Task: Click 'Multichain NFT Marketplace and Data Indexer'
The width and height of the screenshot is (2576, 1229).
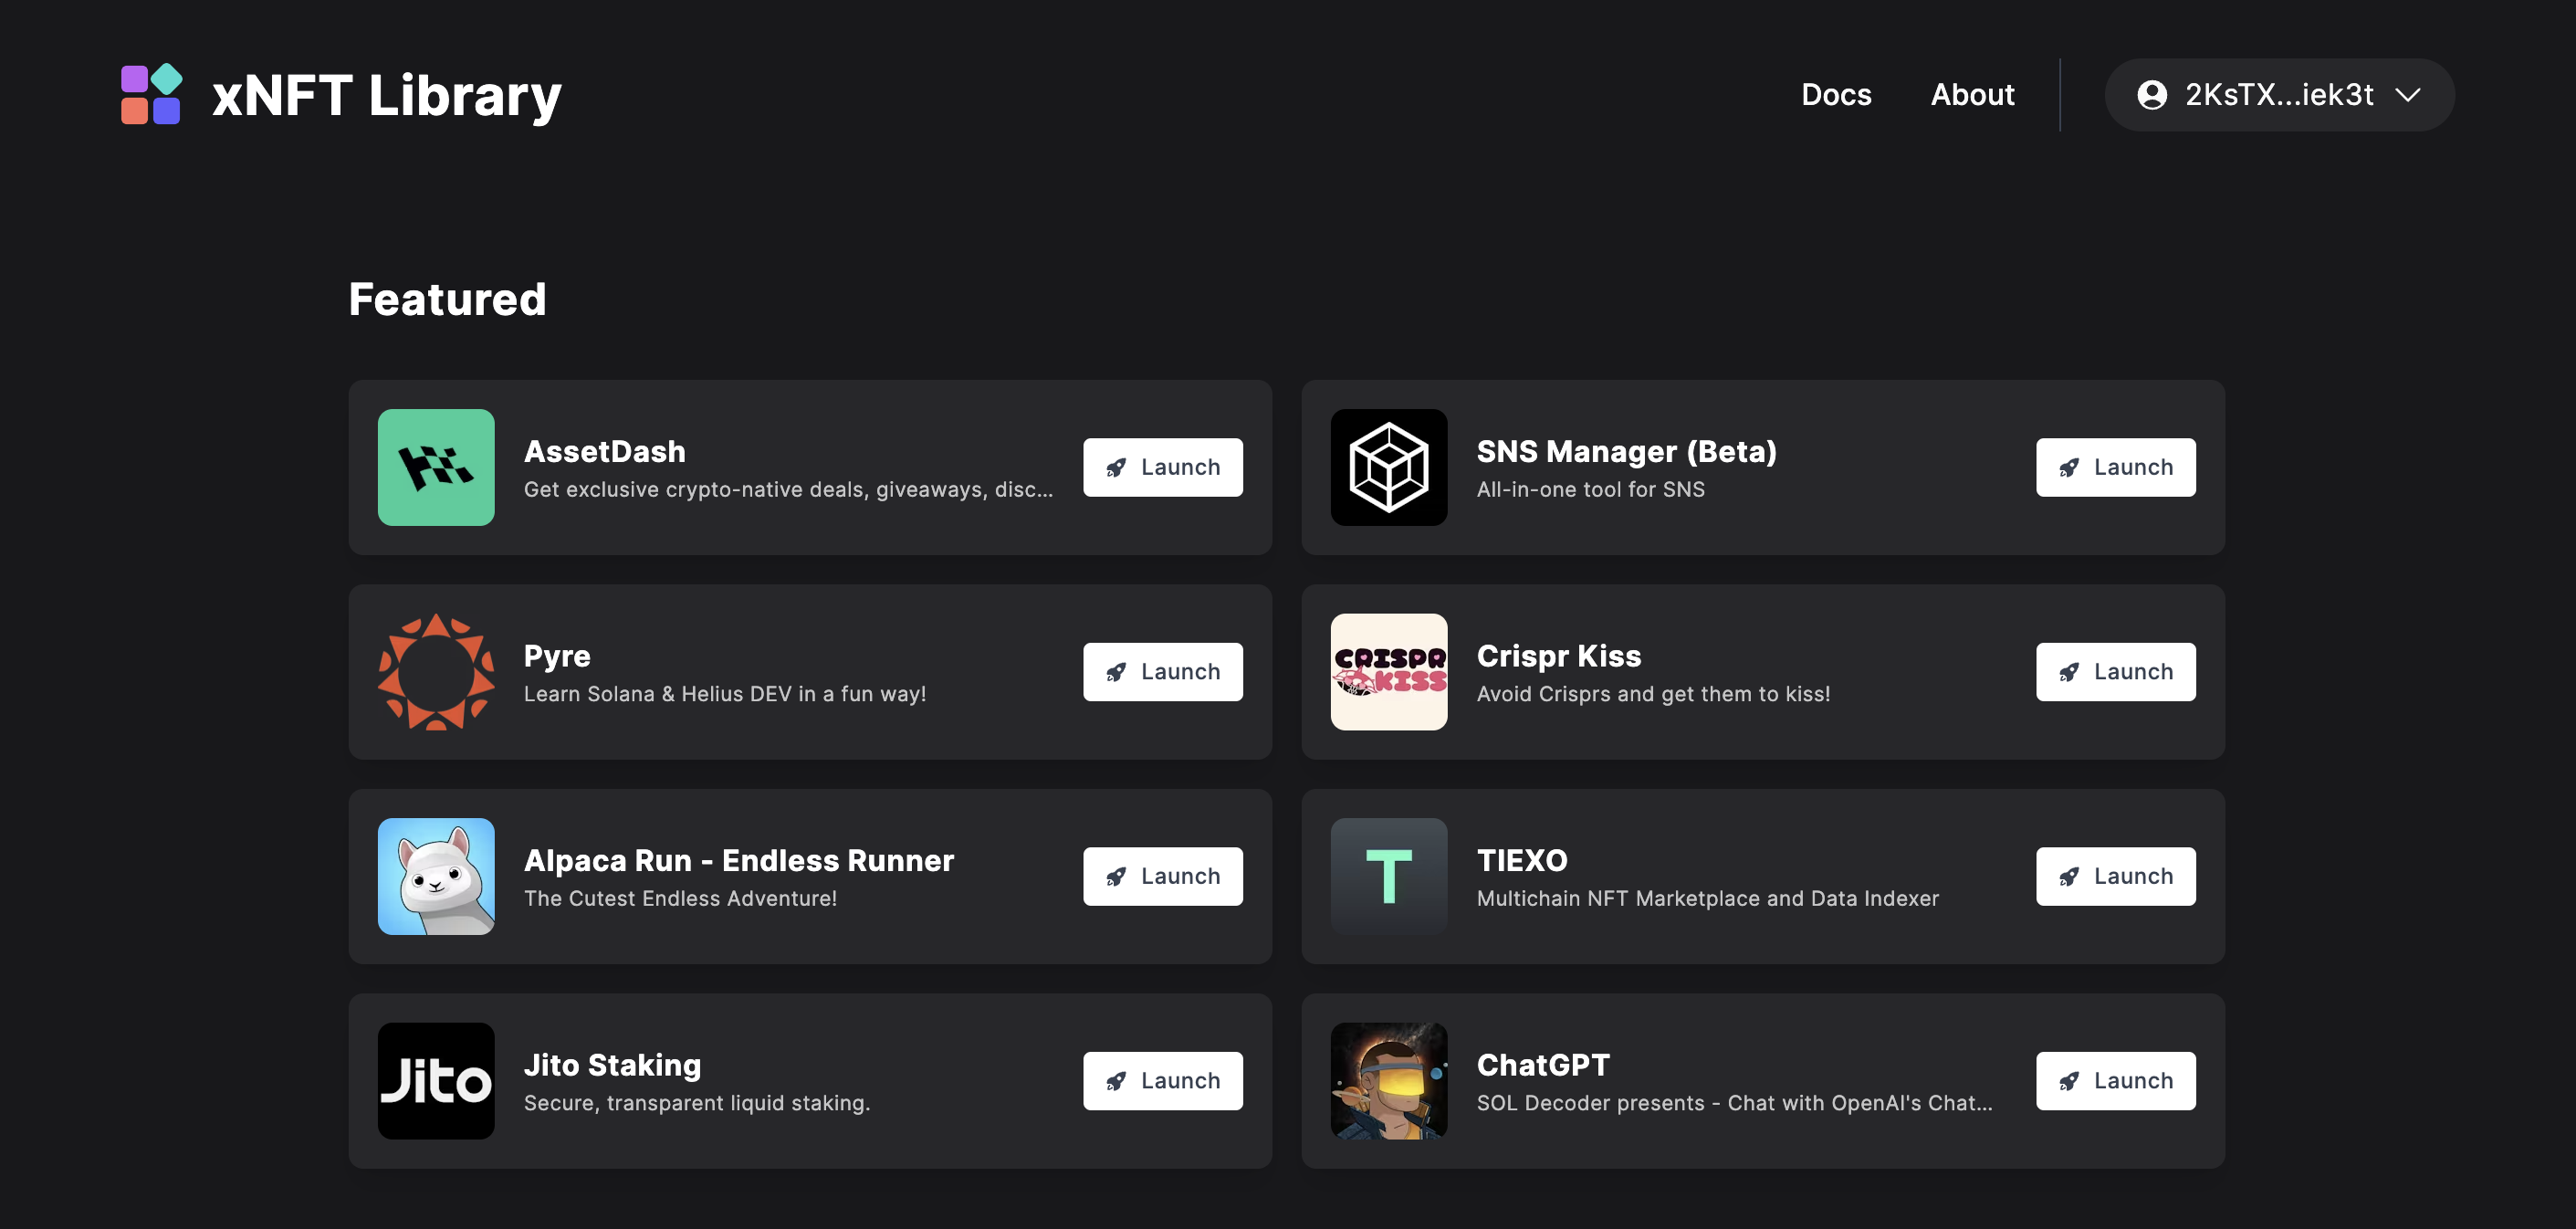Action: (x=1707, y=898)
